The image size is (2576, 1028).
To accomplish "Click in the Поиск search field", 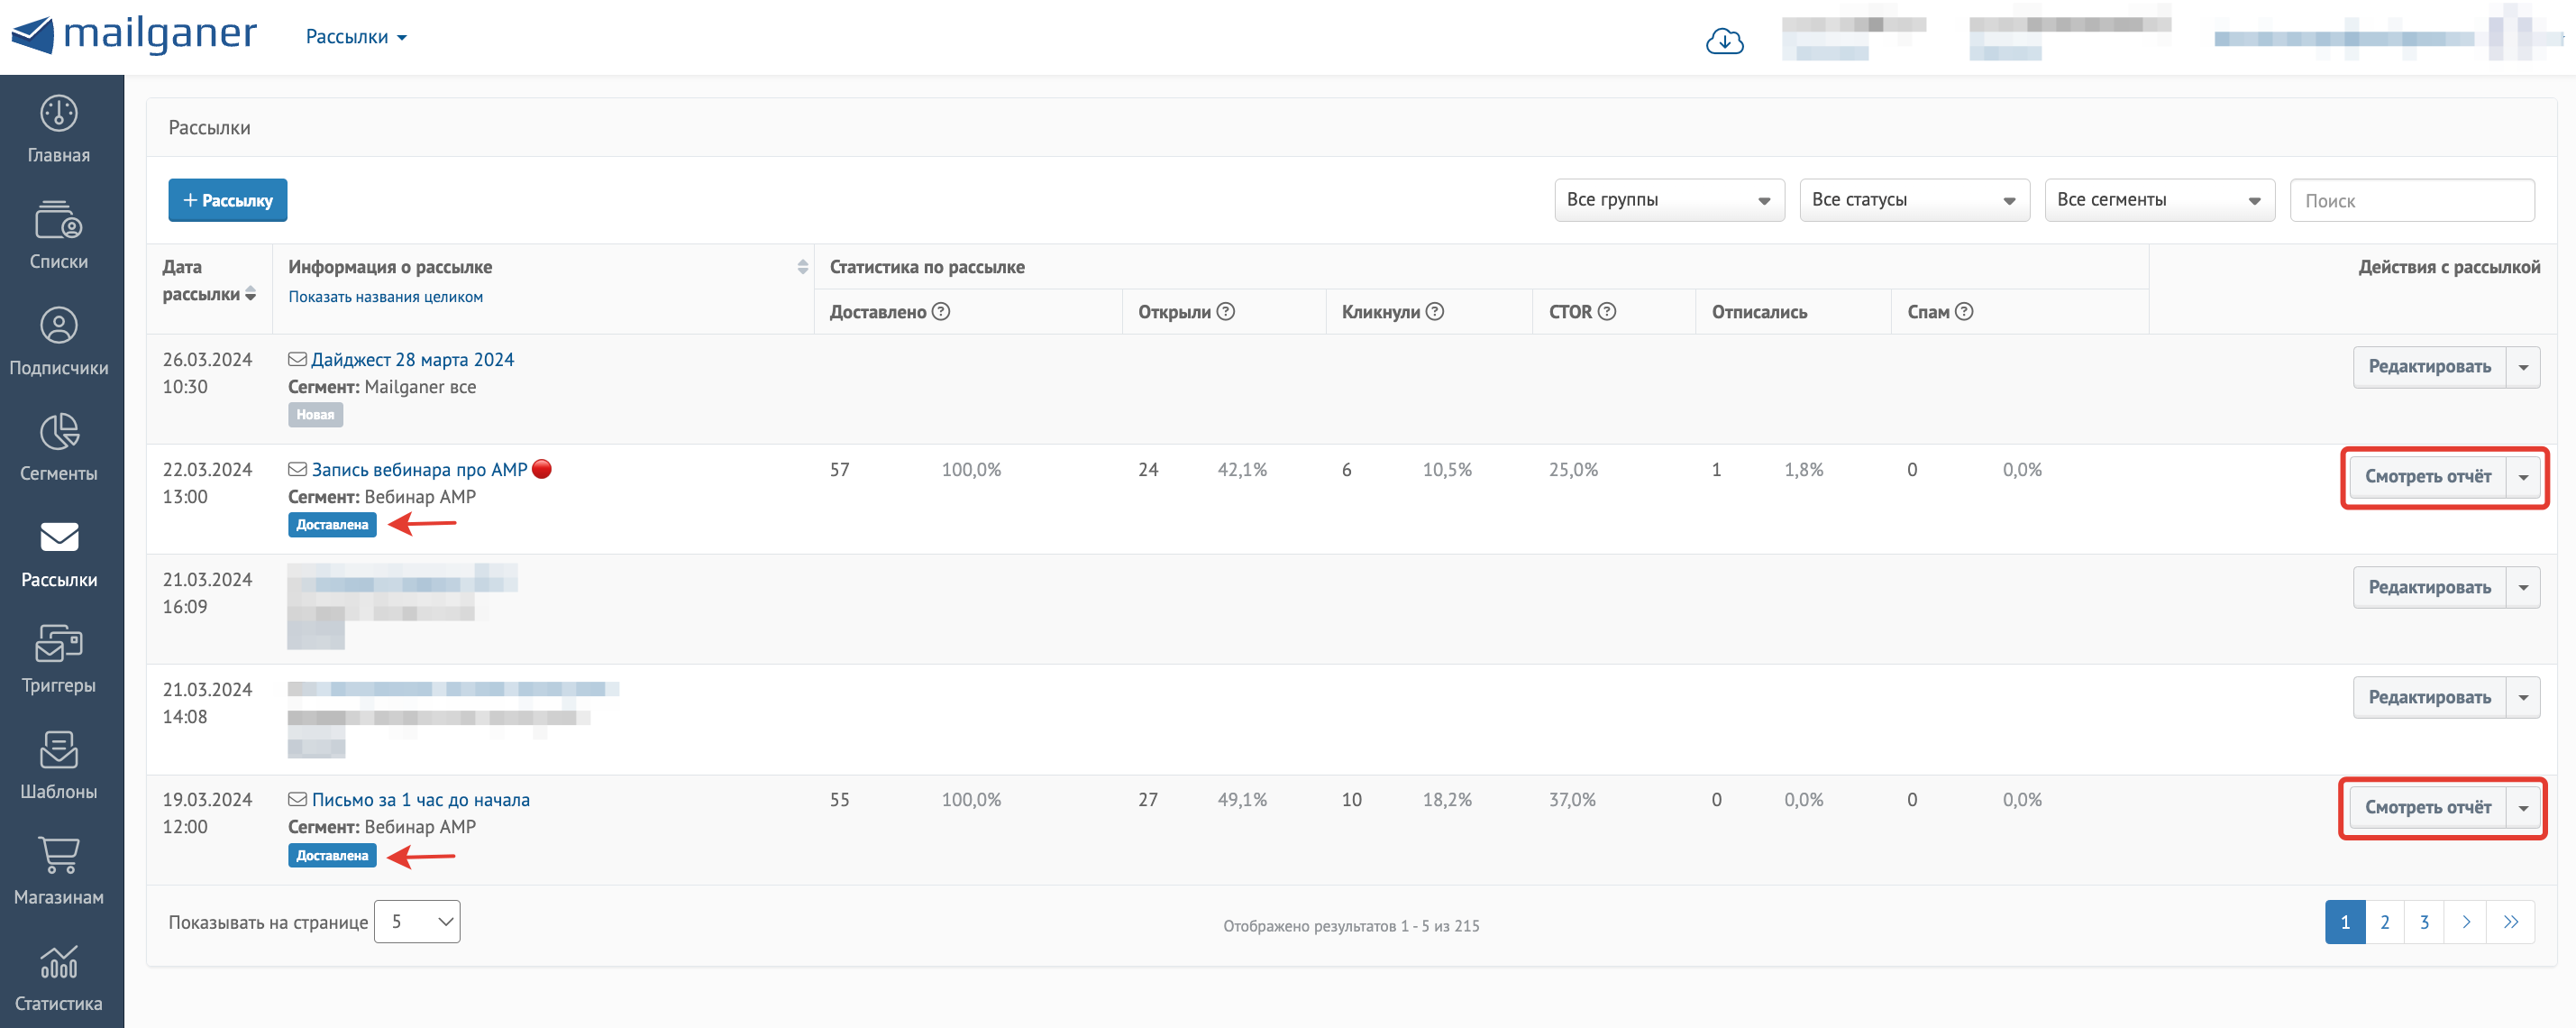I will tap(2412, 200).
